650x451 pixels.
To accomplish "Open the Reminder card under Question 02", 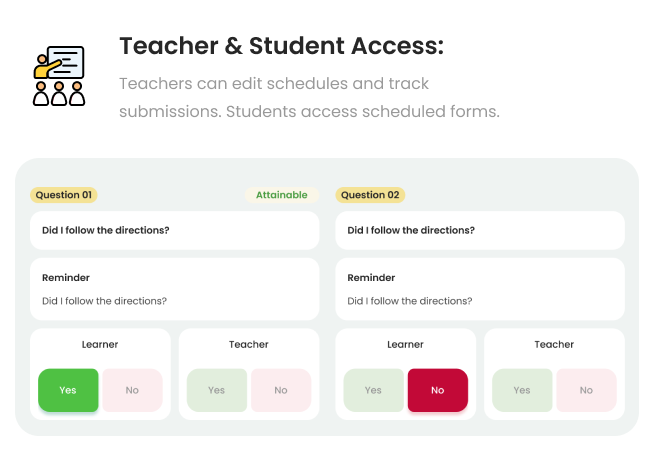I will click(480, 289).
